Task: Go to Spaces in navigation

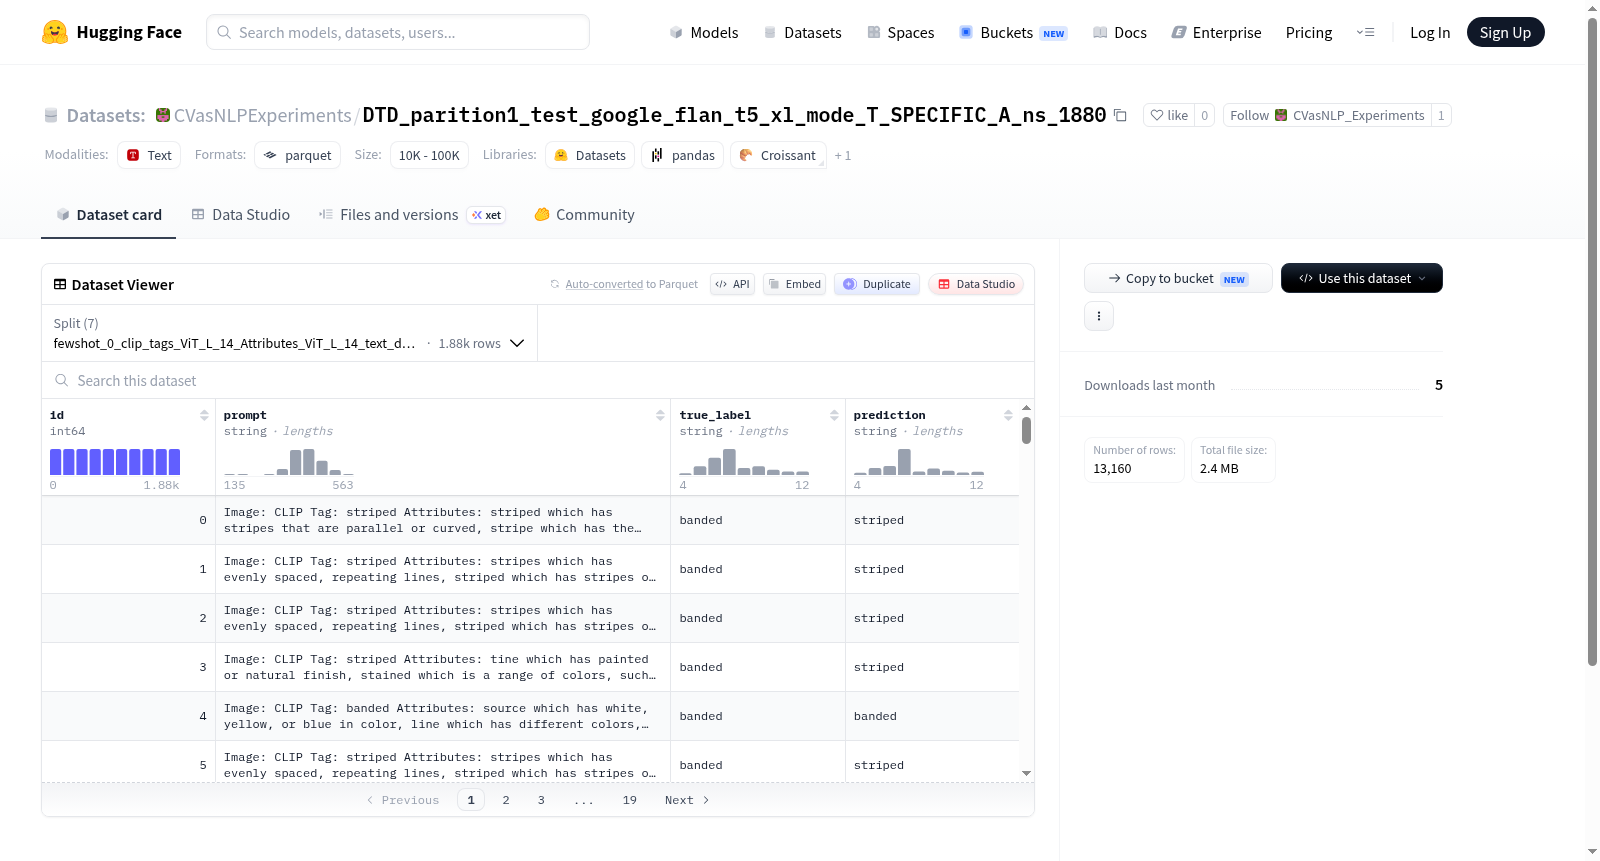Action: pyautogui.click(x=901, y=33)
